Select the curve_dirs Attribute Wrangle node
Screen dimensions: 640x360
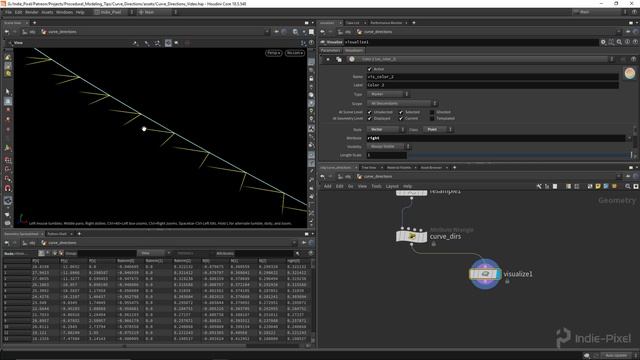(411, 236)
